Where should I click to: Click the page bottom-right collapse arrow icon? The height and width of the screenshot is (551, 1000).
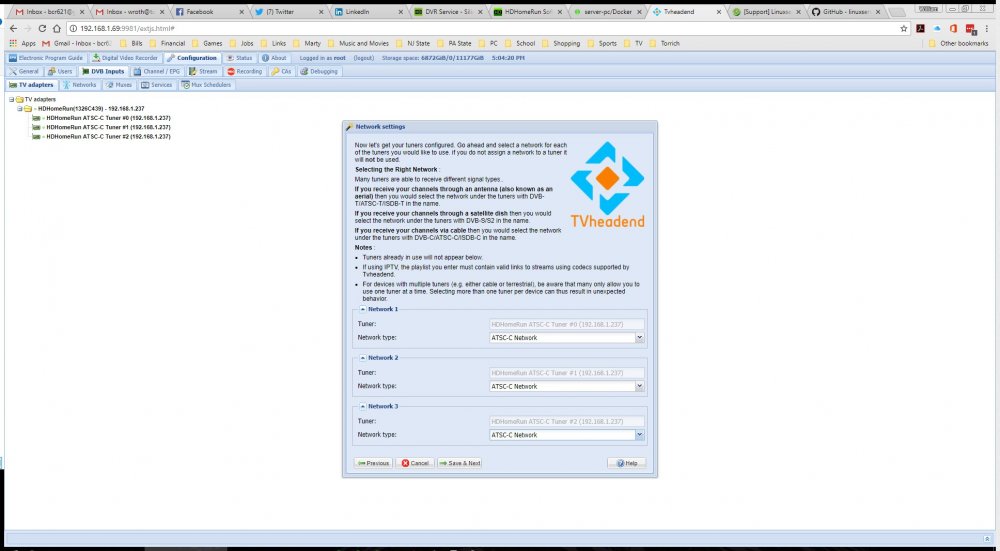[x=987, y=539]
